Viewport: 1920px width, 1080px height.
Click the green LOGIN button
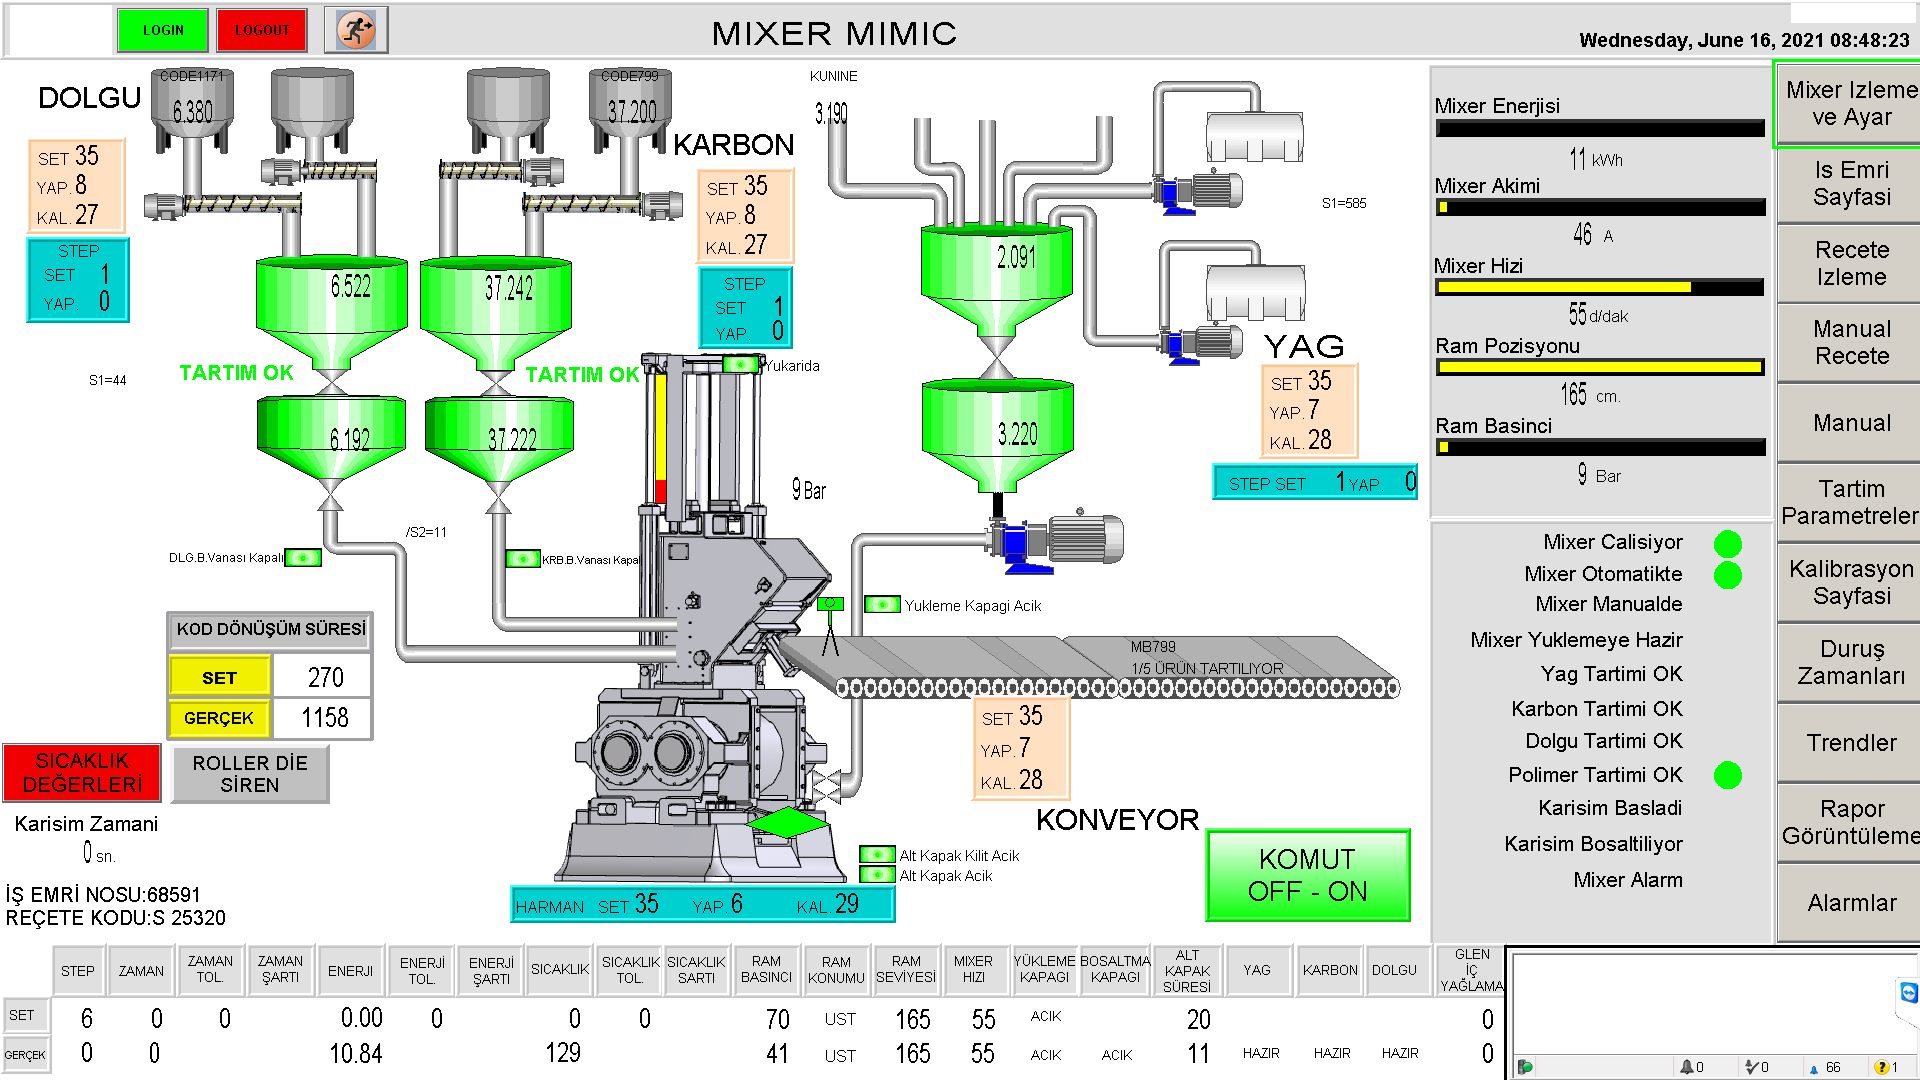[163, 30]
